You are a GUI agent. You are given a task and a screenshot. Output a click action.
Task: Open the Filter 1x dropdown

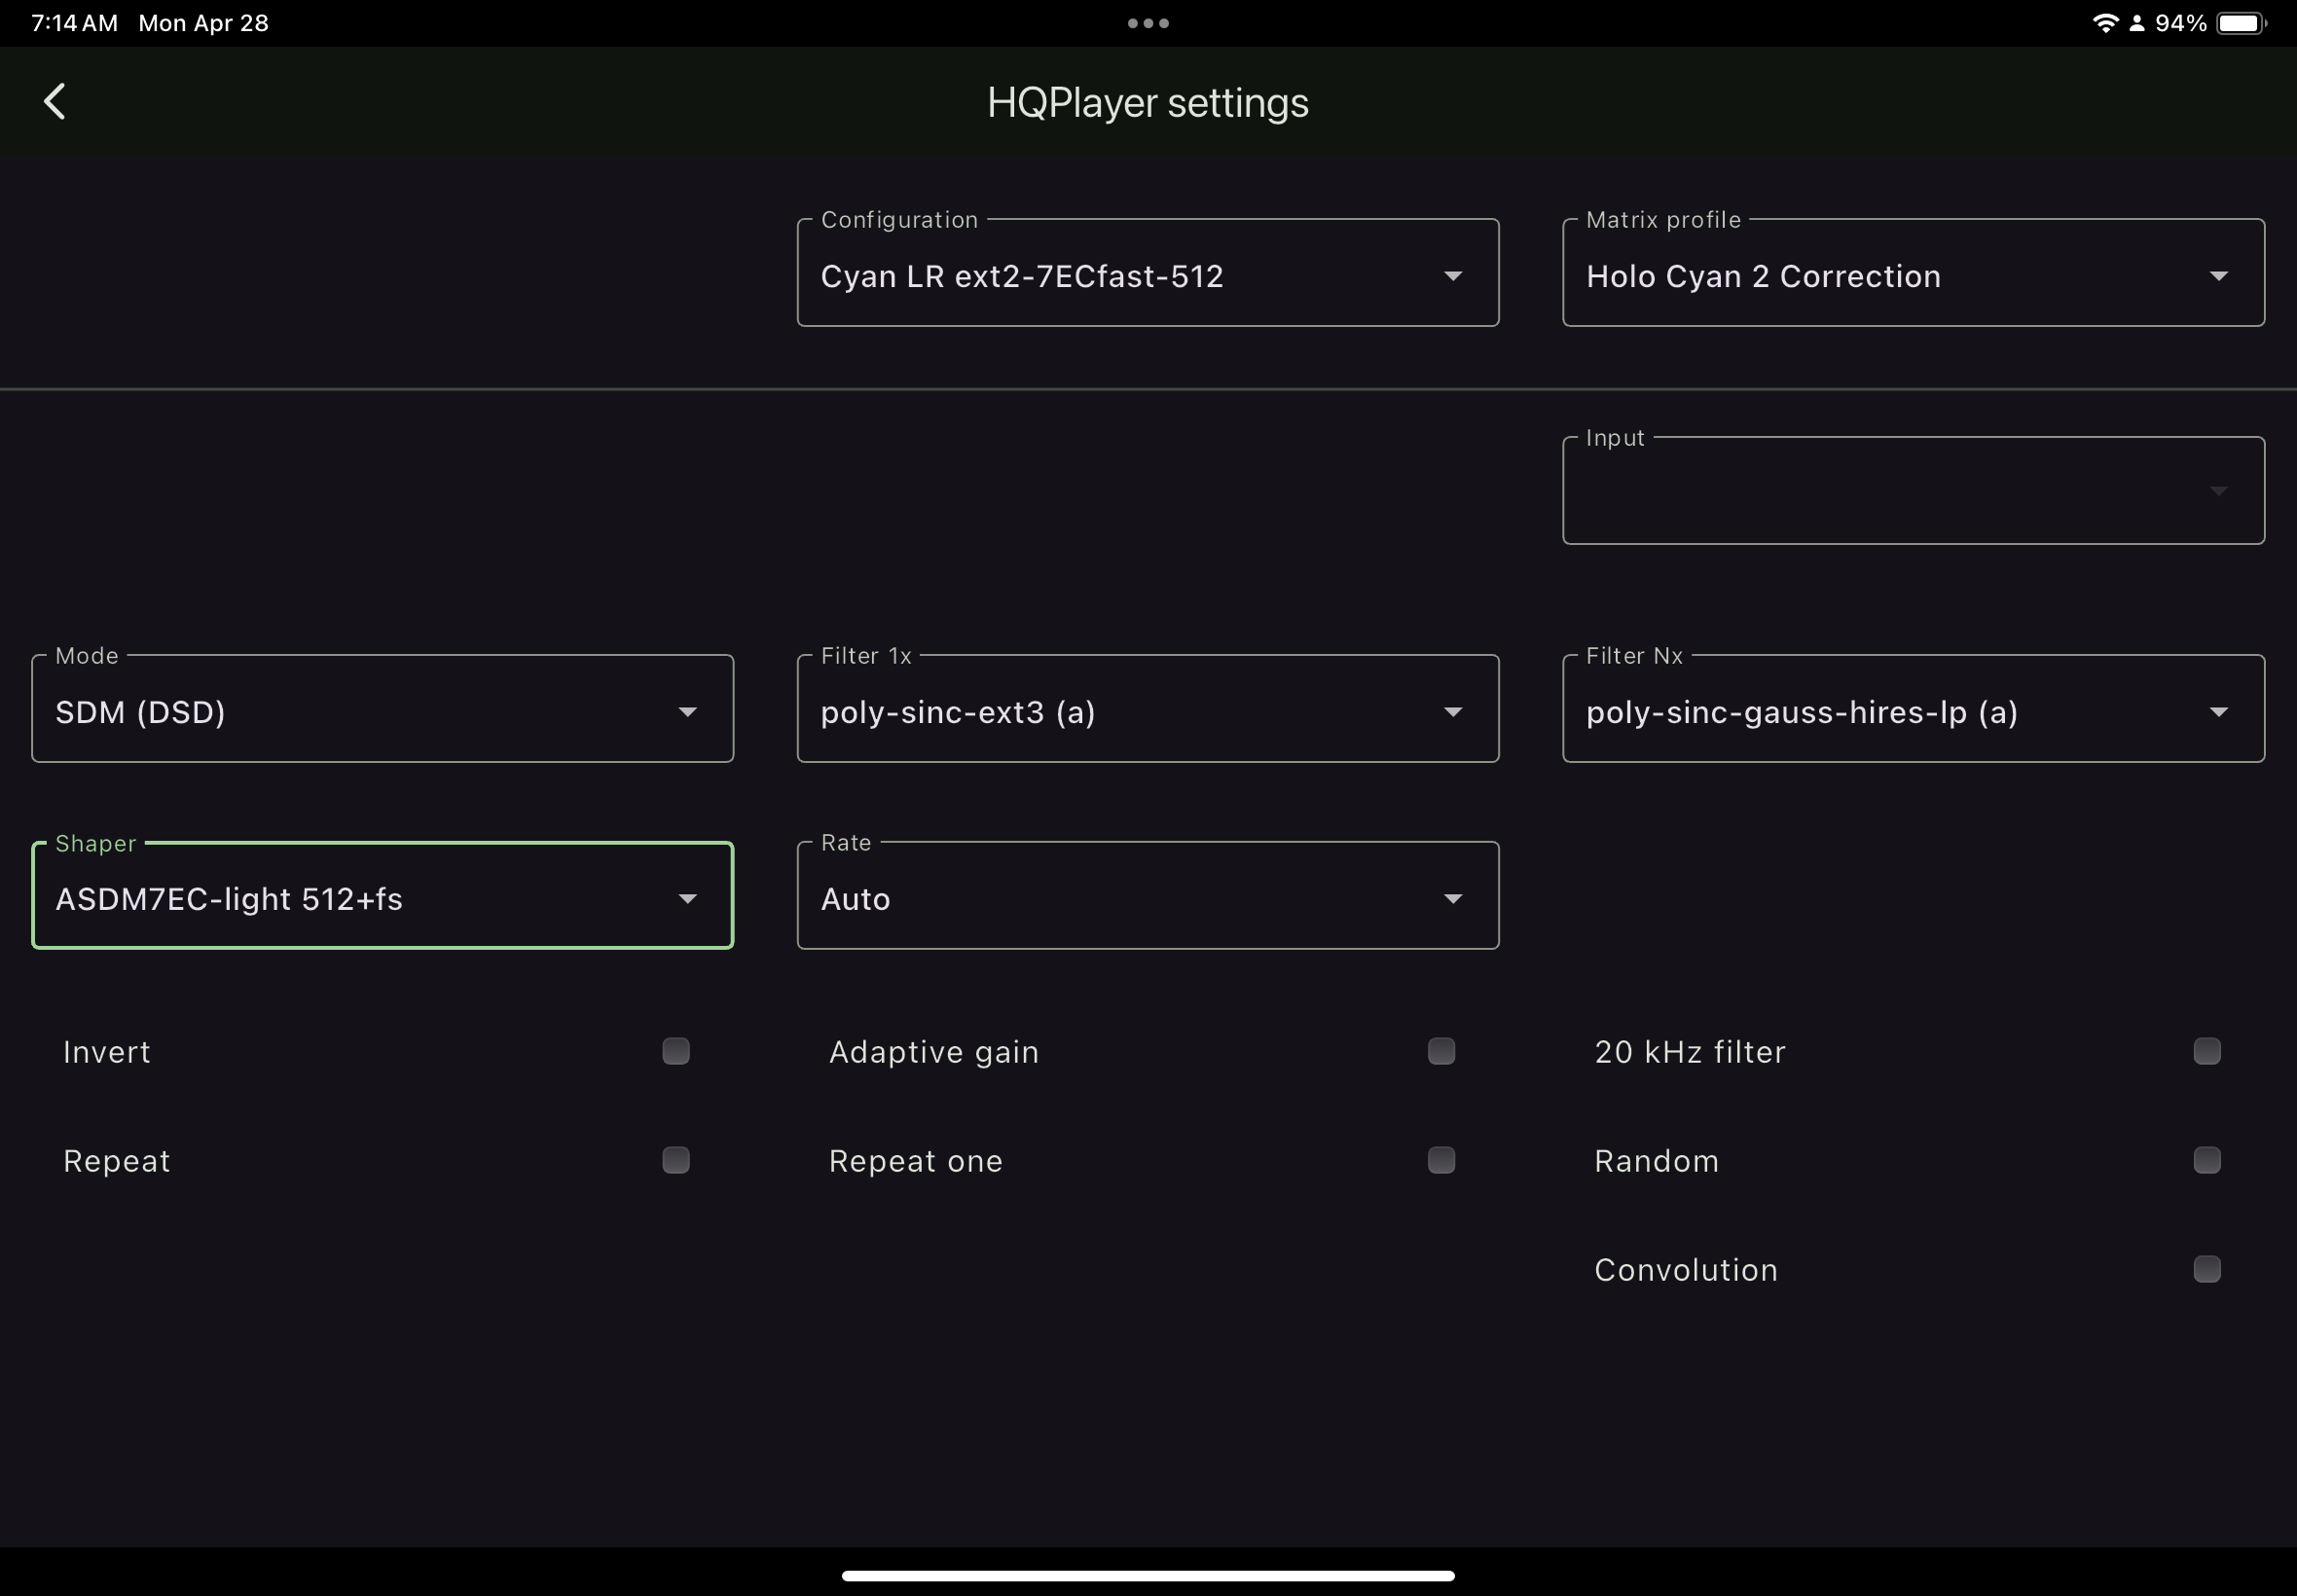coord(1147,711)
